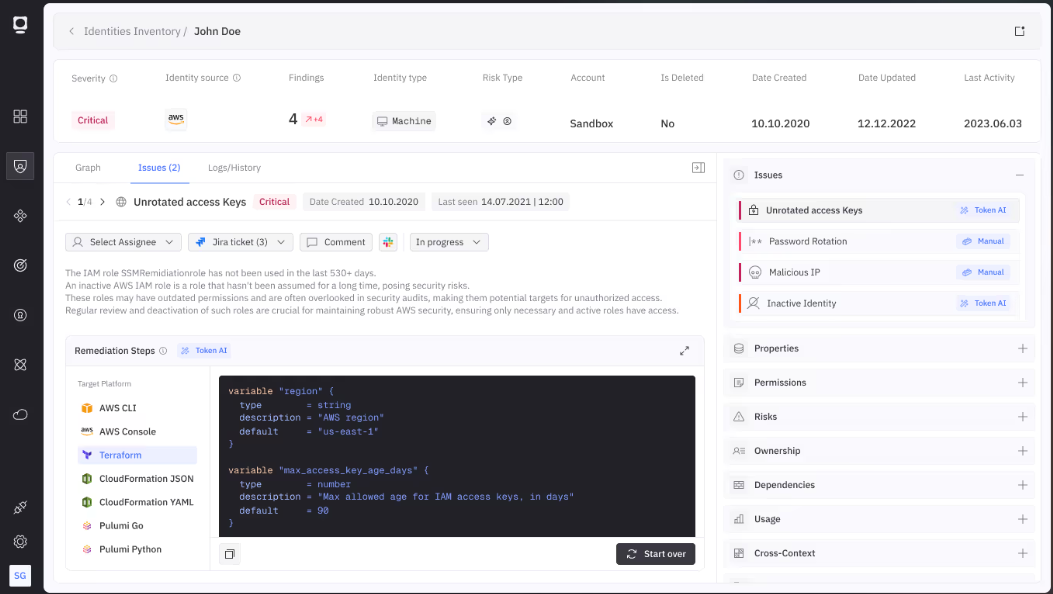
Task: Click the Token AI badge in Remediation Steps
Action: point(204,350)
